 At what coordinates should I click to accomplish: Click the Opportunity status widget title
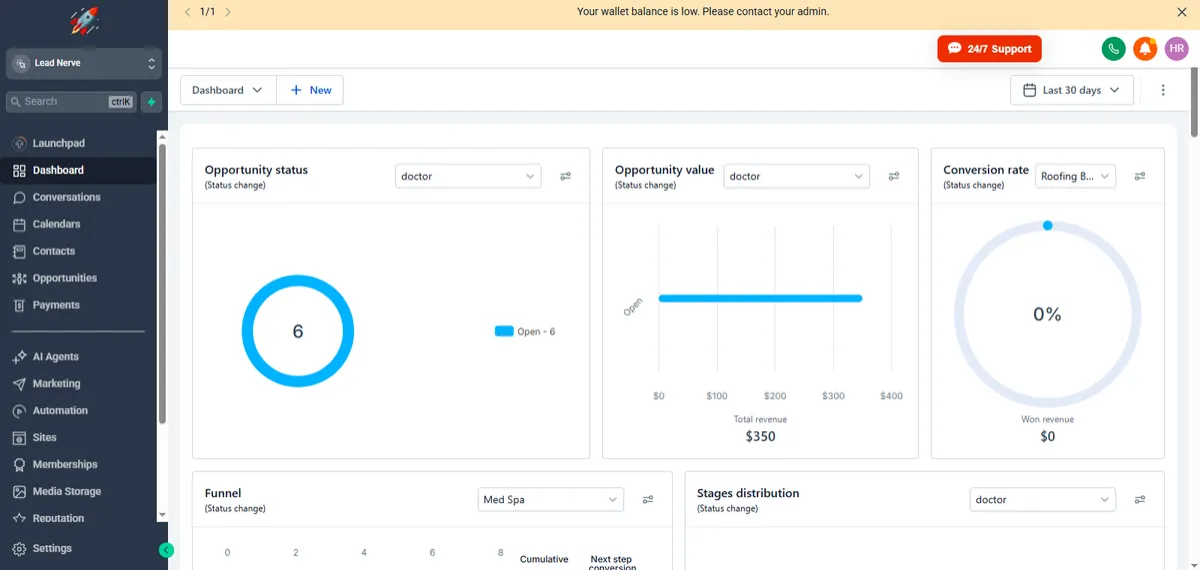(x=256, y=170)
